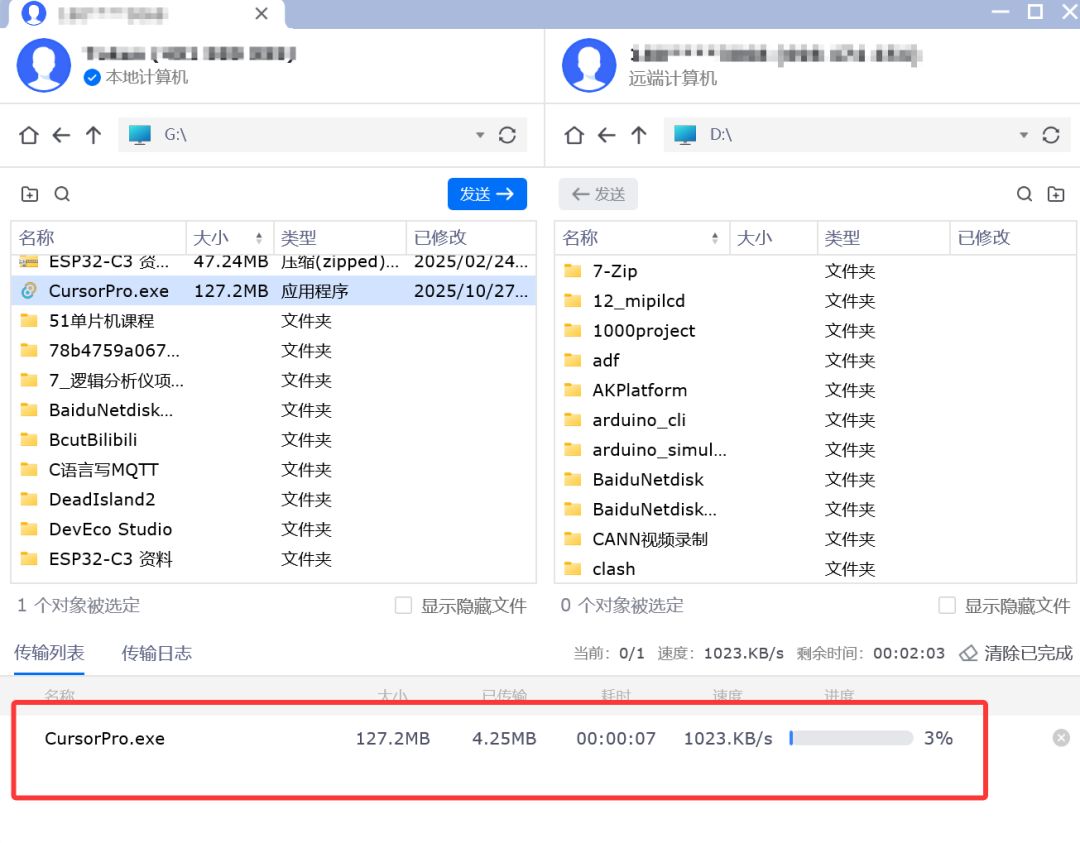Select the ESP32-C3 zipped file row
Viewport: 1080px width, 843px height.
click(x=273, y=264)
